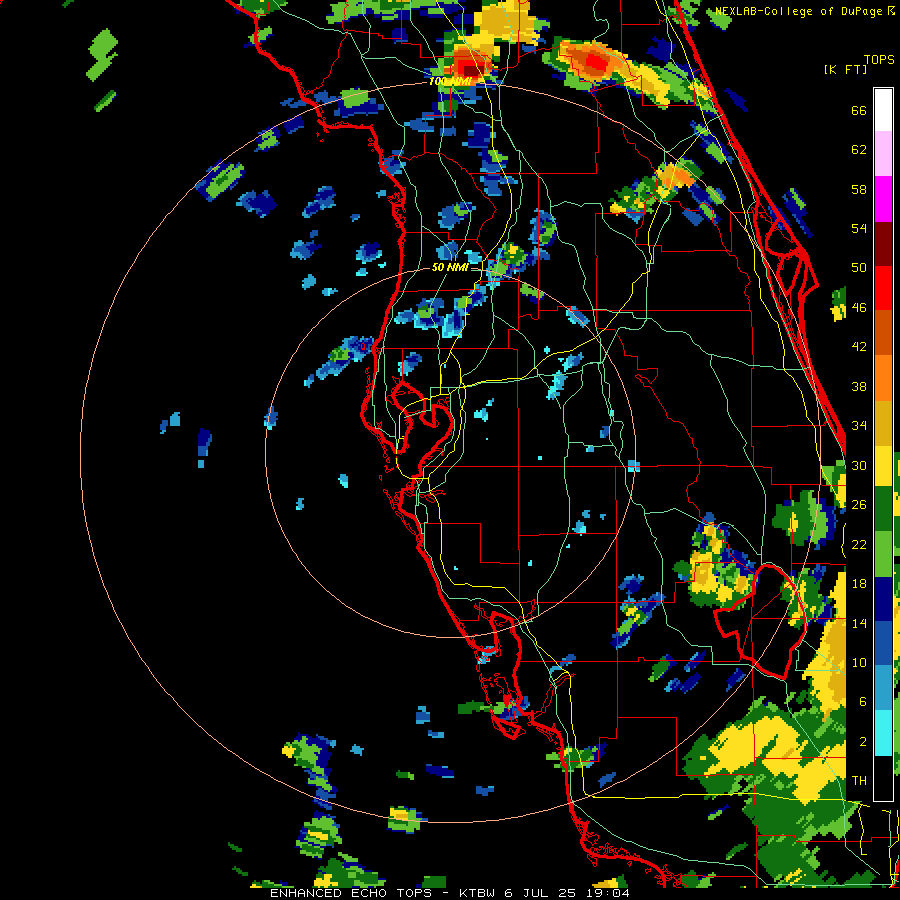Screen dimensions: 900x900
Task: Click the 38 legend value
Action: pyautogui.click(x=859, y=386)
